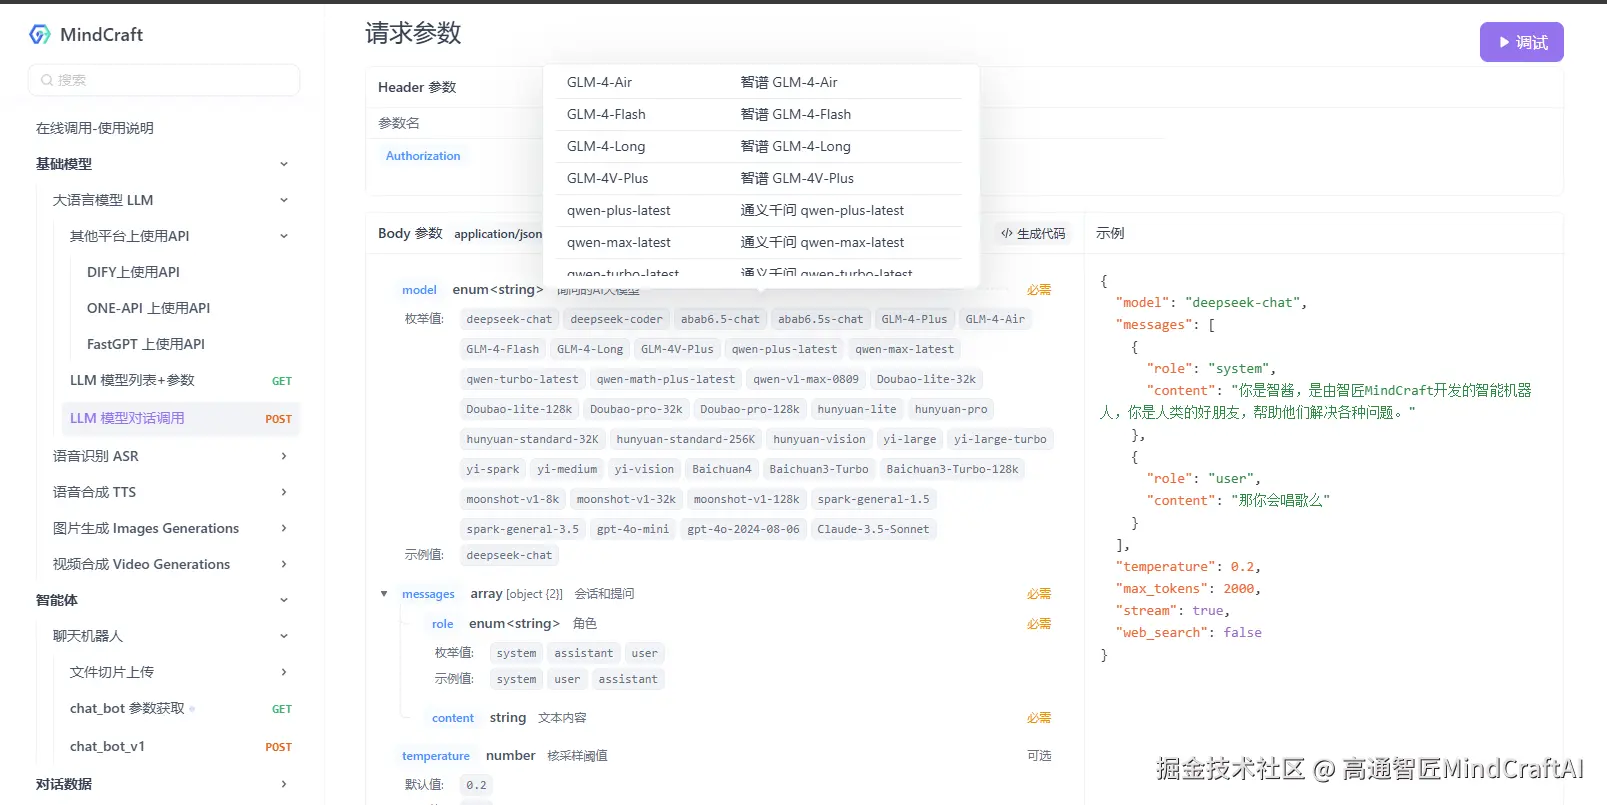This screenshot has width=1607, height=805.
Task: Click "max_tokens" line in example JSON
Action: [x=1188, y=589]
